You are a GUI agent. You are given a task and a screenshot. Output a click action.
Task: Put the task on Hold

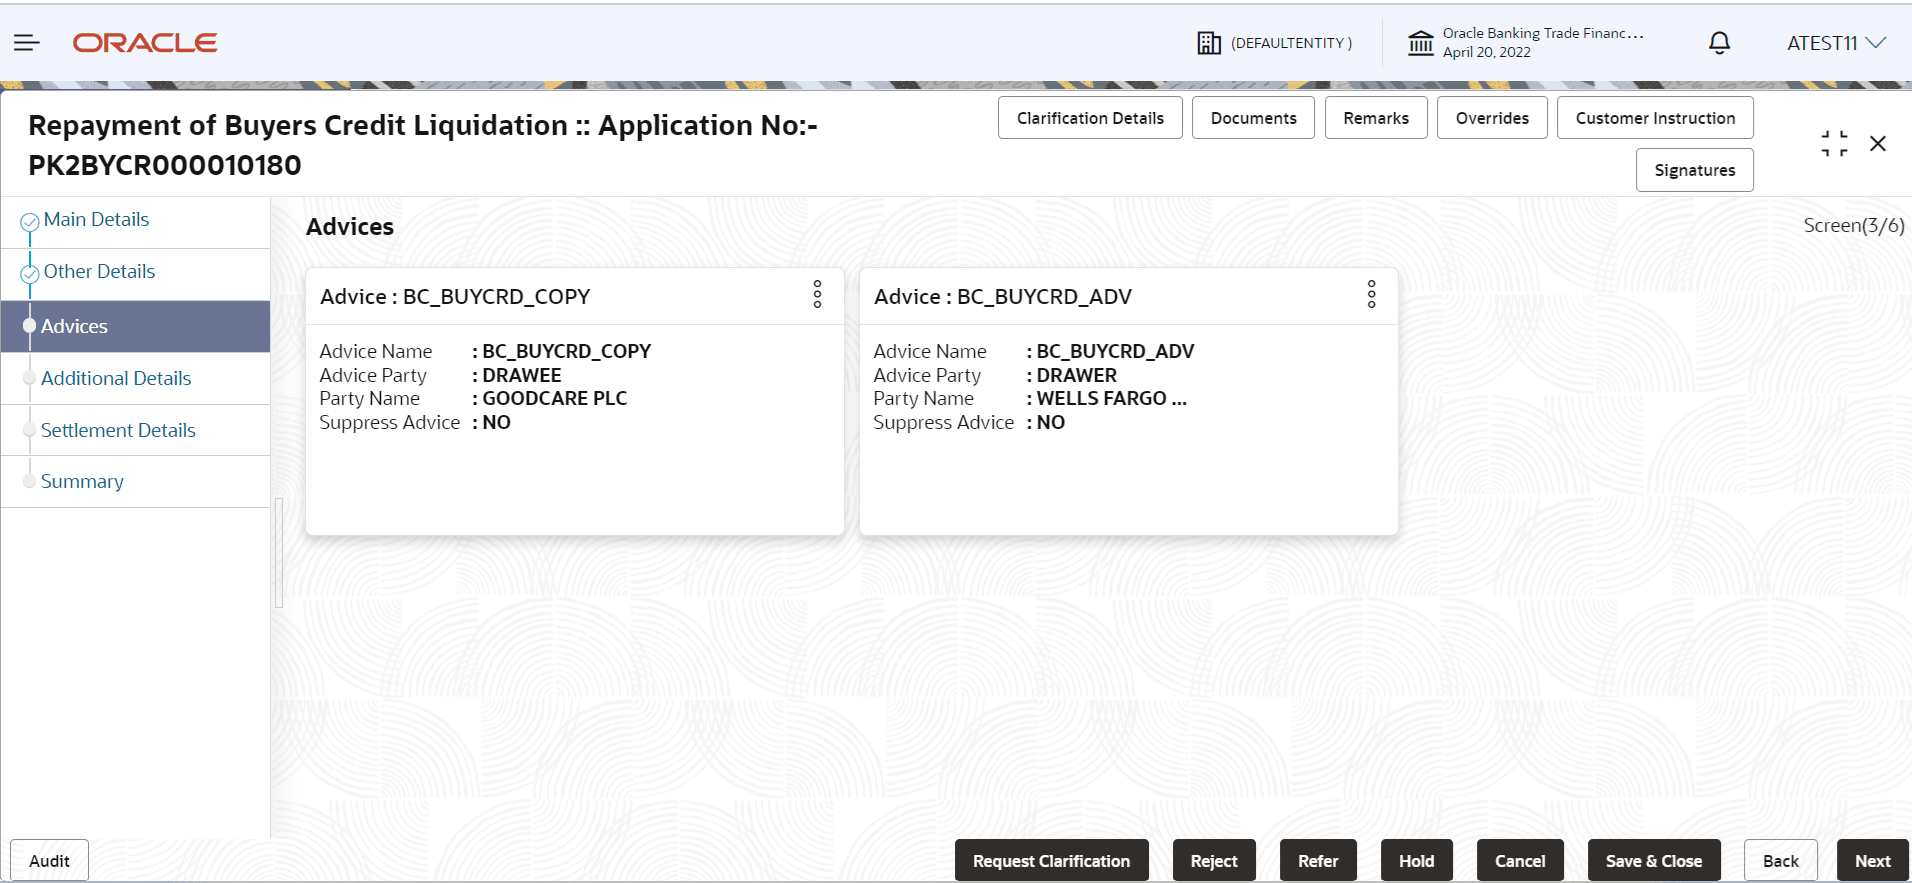click(x=1417, y=861)
